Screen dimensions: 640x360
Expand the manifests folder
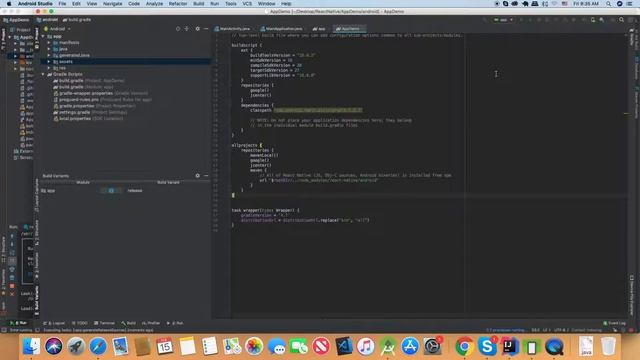[x=49, y=42]
